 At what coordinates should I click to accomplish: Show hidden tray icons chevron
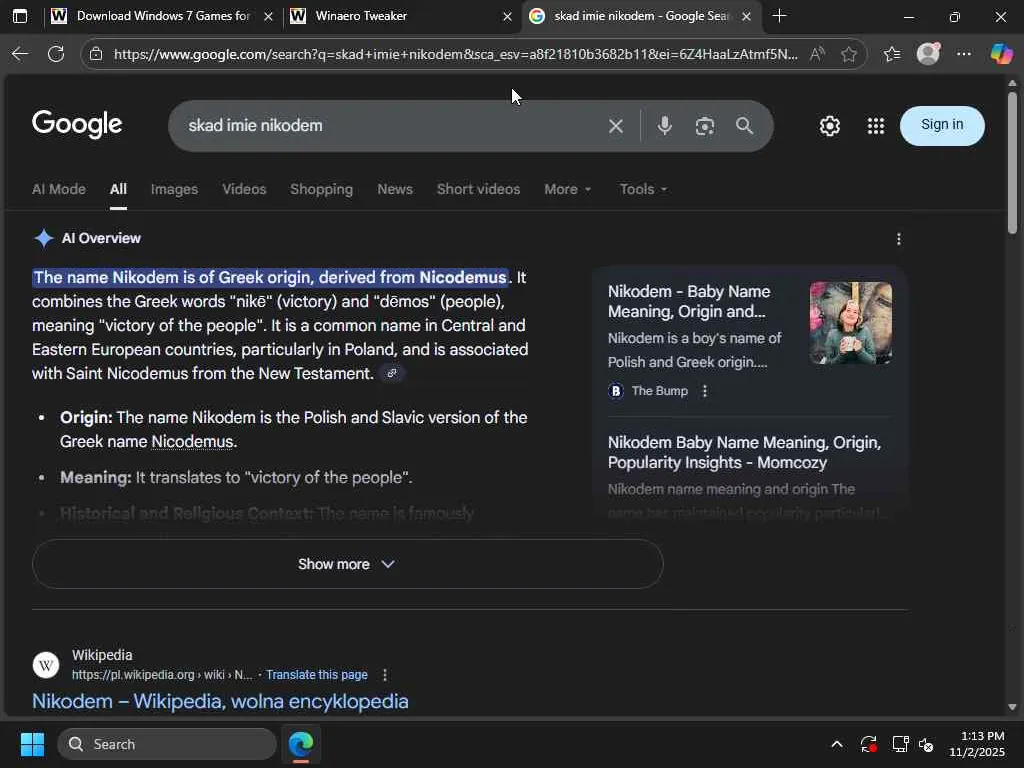pyautogui.click(x=837, y=744)
